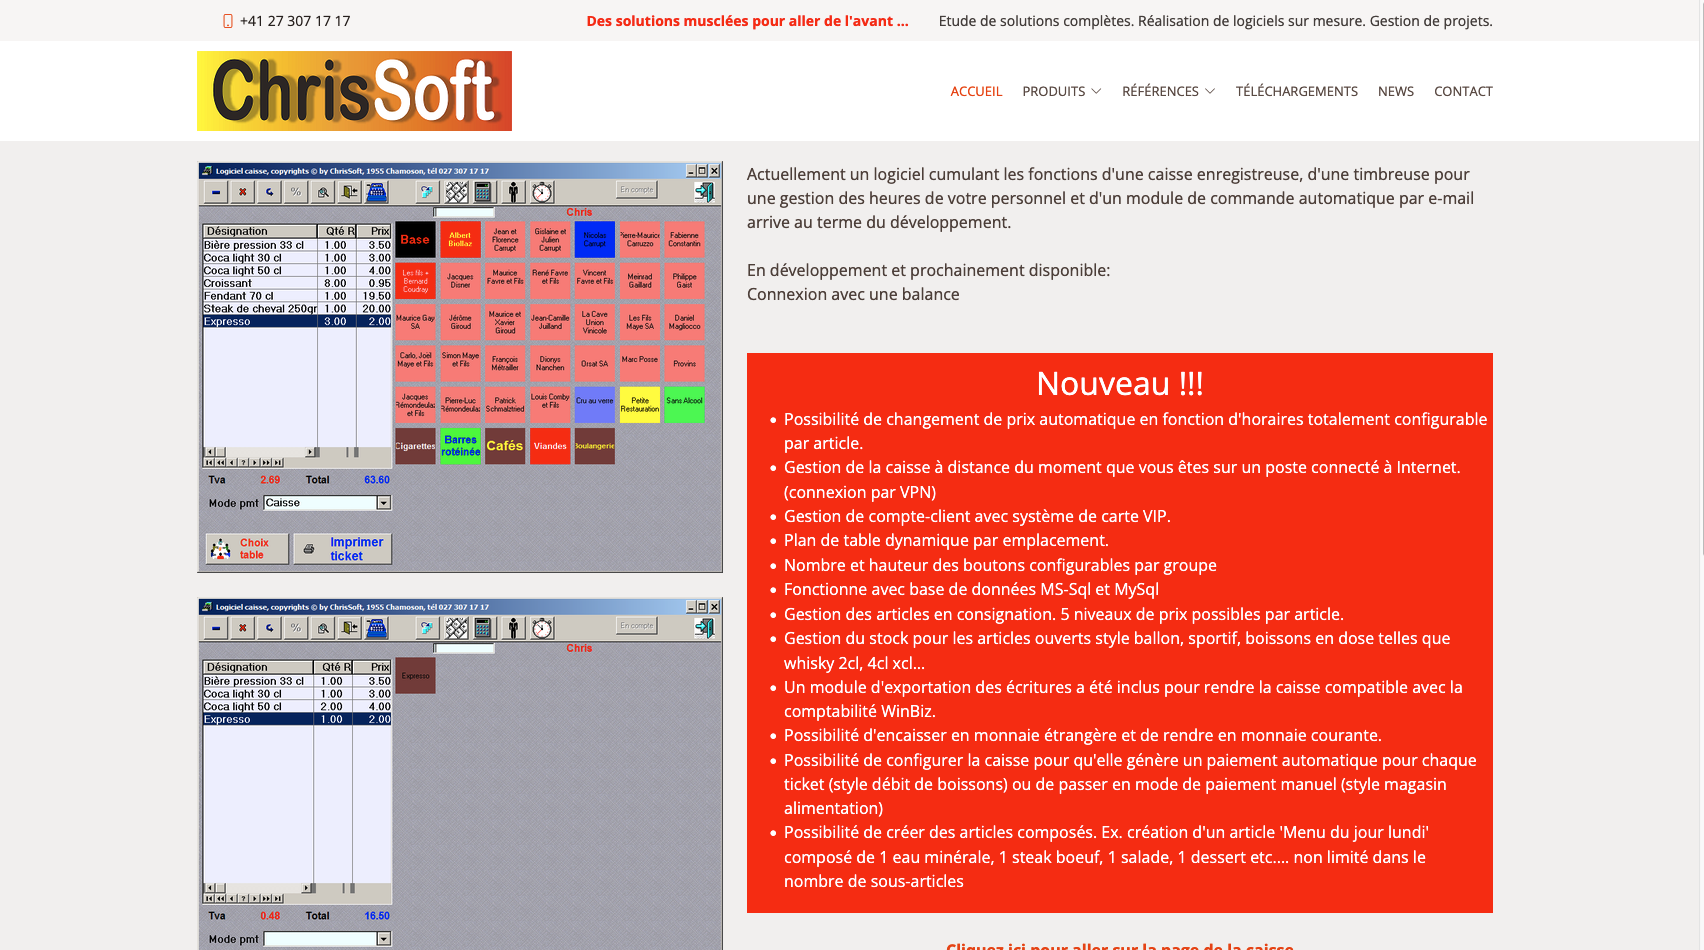Open the Mode pmt dropdown showing Caisse
The width and height of the screenshot is (1704, 950).
384,503
